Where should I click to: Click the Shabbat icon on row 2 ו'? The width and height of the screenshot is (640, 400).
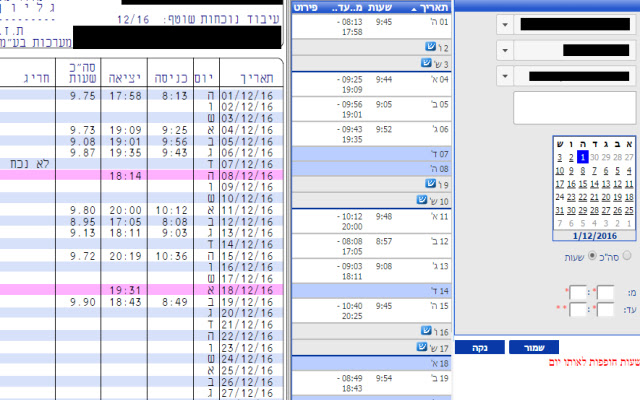pyautogui.click(x=430, y=47)
